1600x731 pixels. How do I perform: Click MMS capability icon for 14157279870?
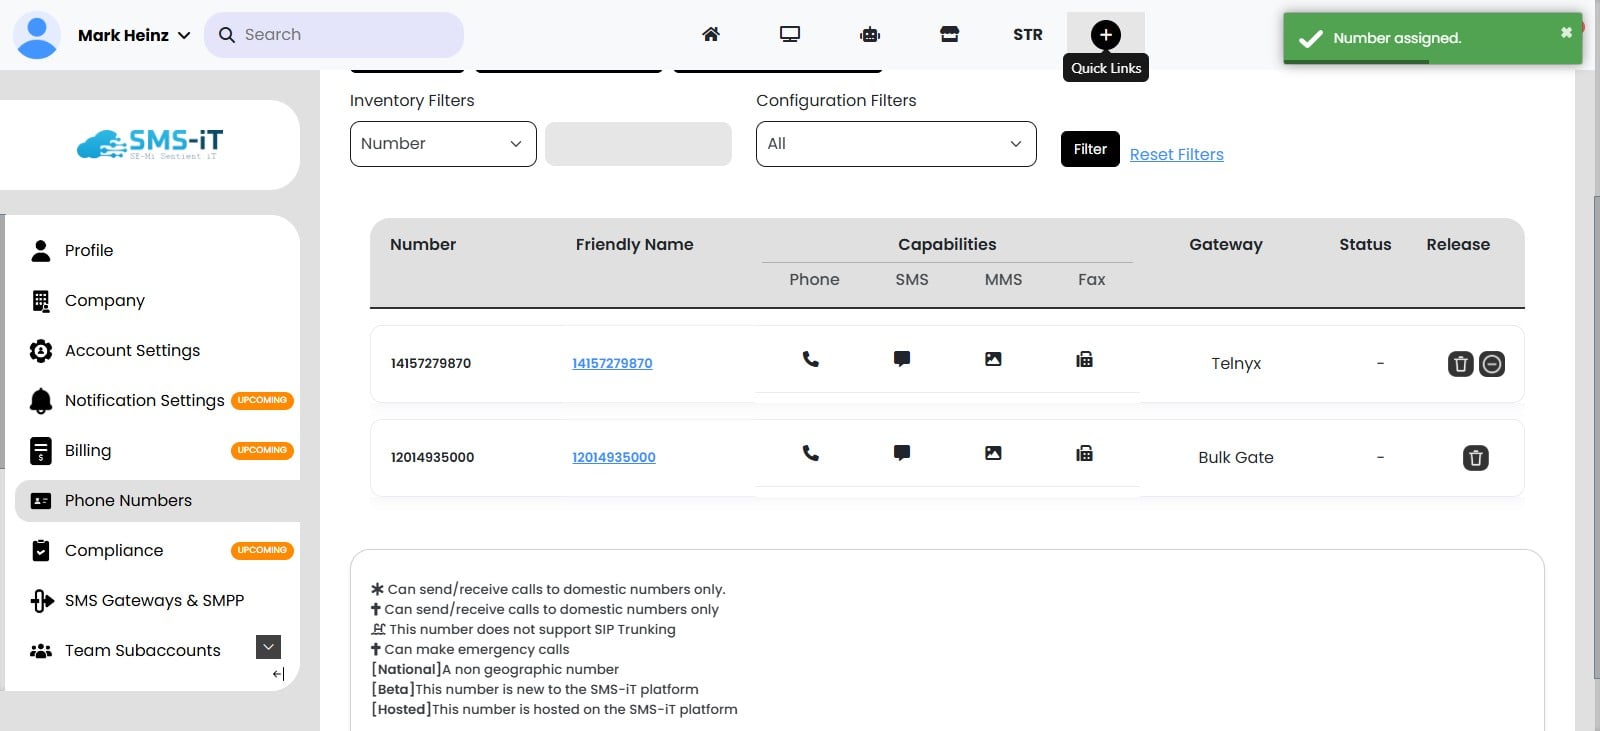click(x=993, y=359)
